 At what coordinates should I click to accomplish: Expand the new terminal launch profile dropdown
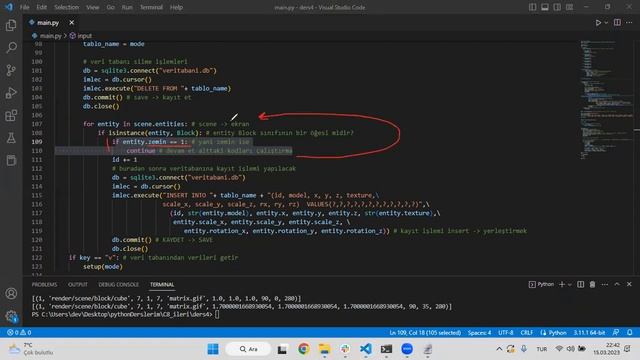570,284
